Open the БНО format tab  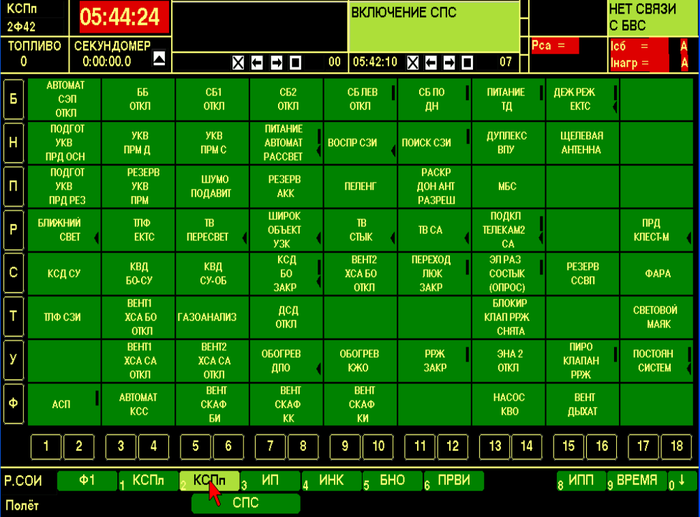[x=392, y=481]
